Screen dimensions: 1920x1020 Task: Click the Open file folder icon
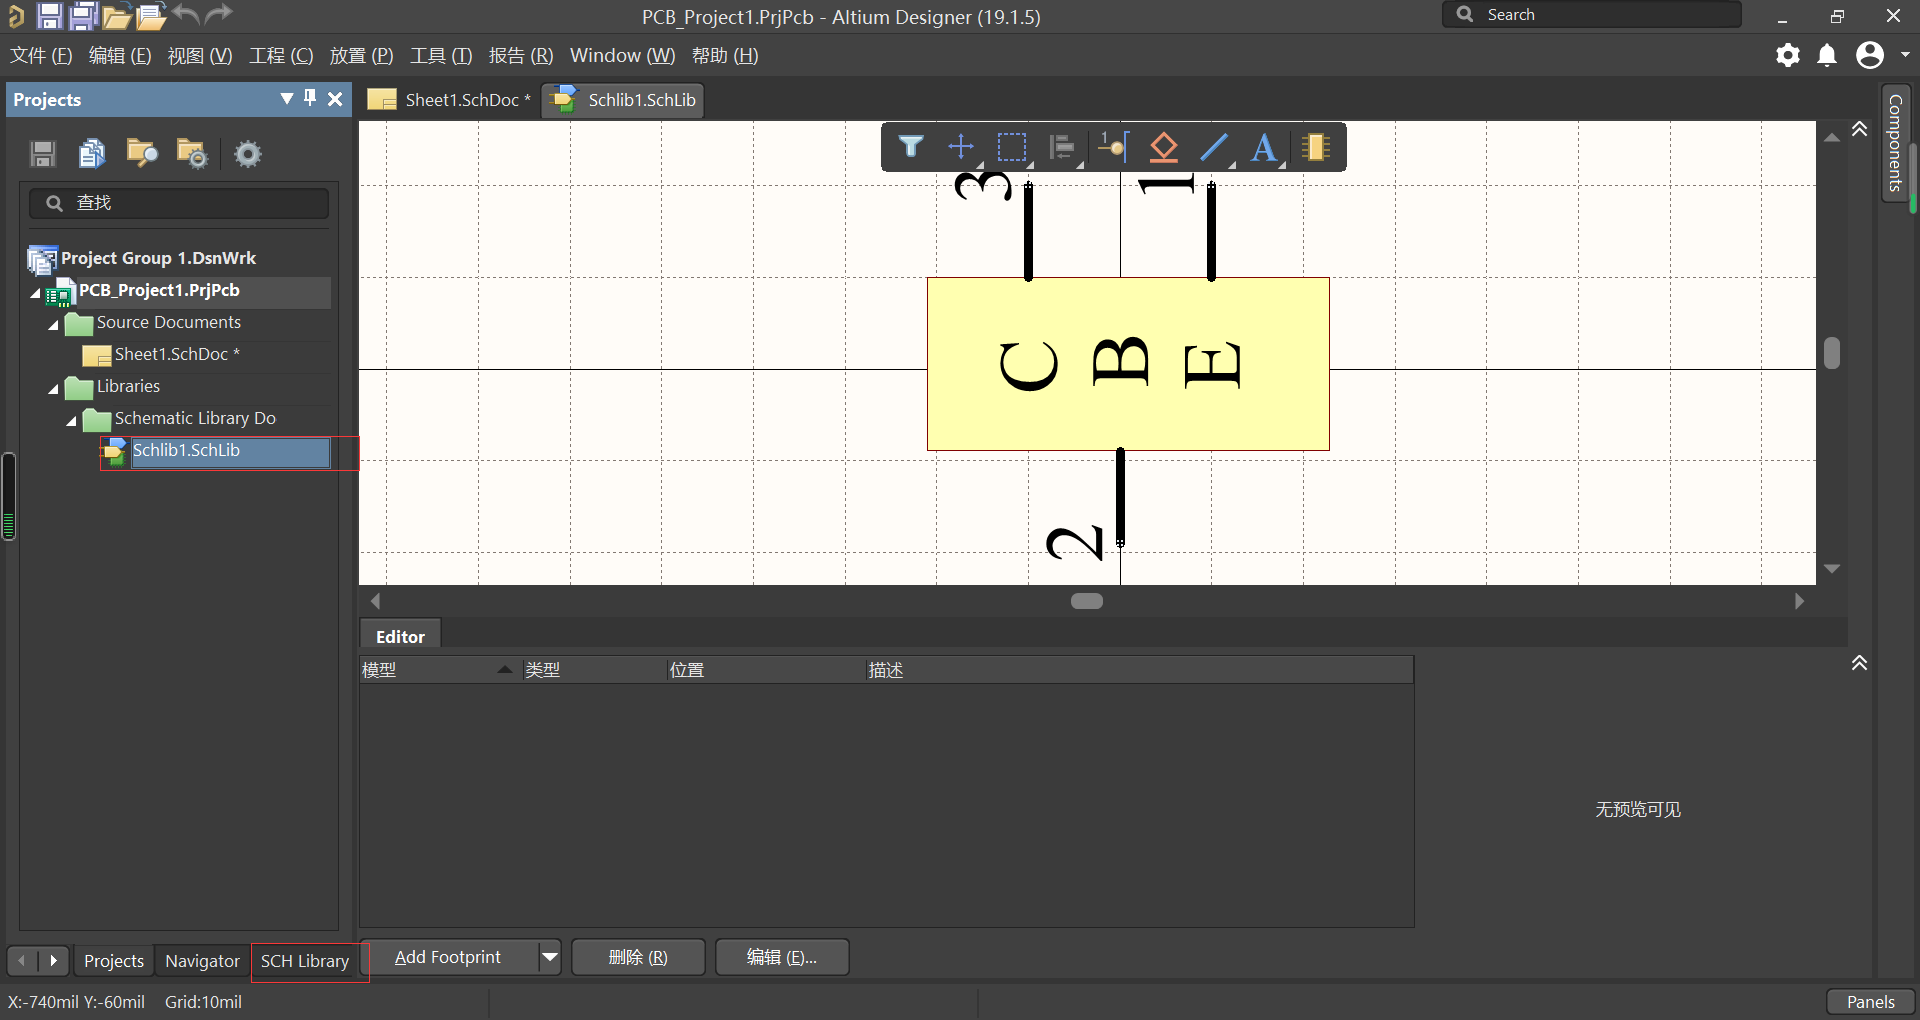pos(116,16)
